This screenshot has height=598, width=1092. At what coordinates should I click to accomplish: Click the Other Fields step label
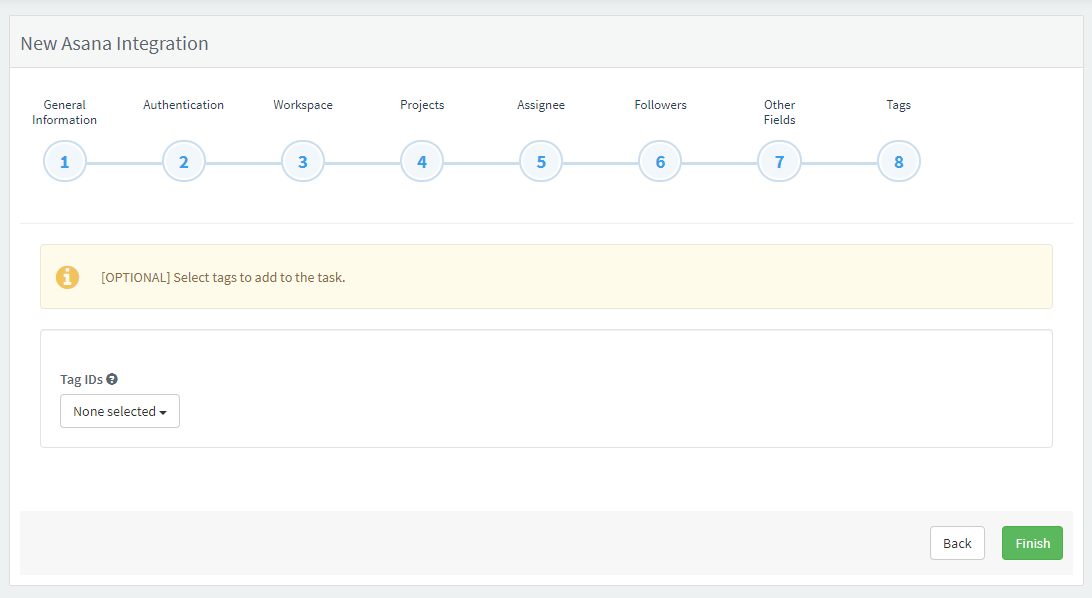(779, 112)
